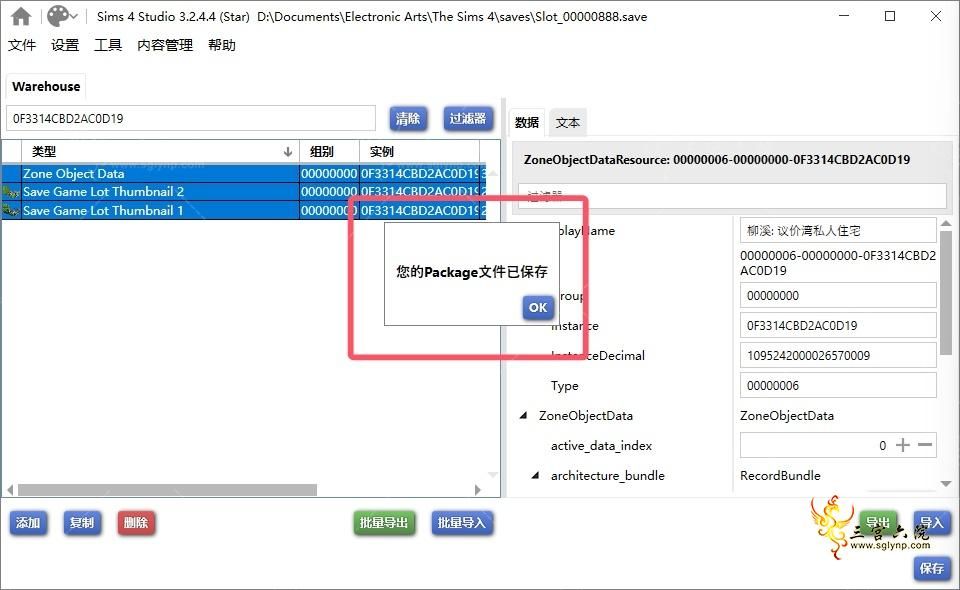Click the resource key text ending AC0D19

coord(838,263)
